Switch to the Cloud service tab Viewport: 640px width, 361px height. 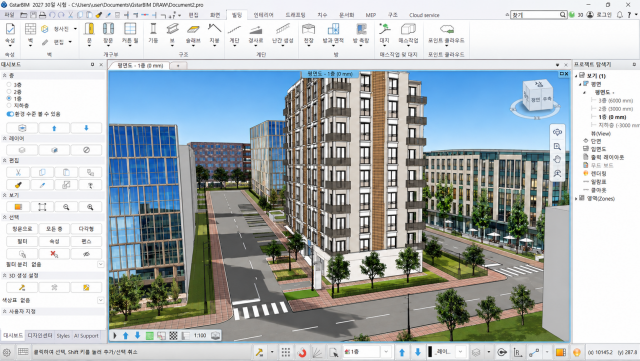[424, 15]
